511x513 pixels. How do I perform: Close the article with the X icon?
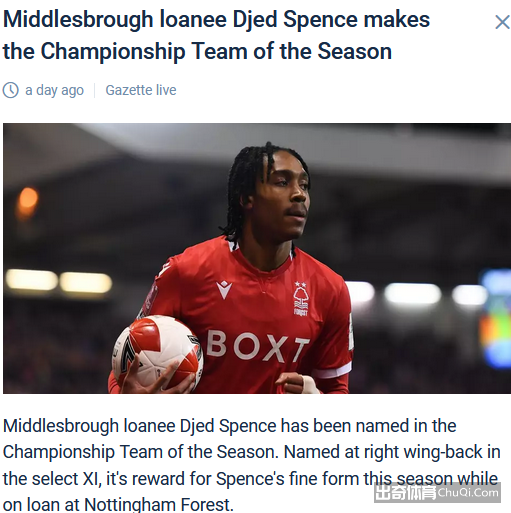(x=502, y=22)
